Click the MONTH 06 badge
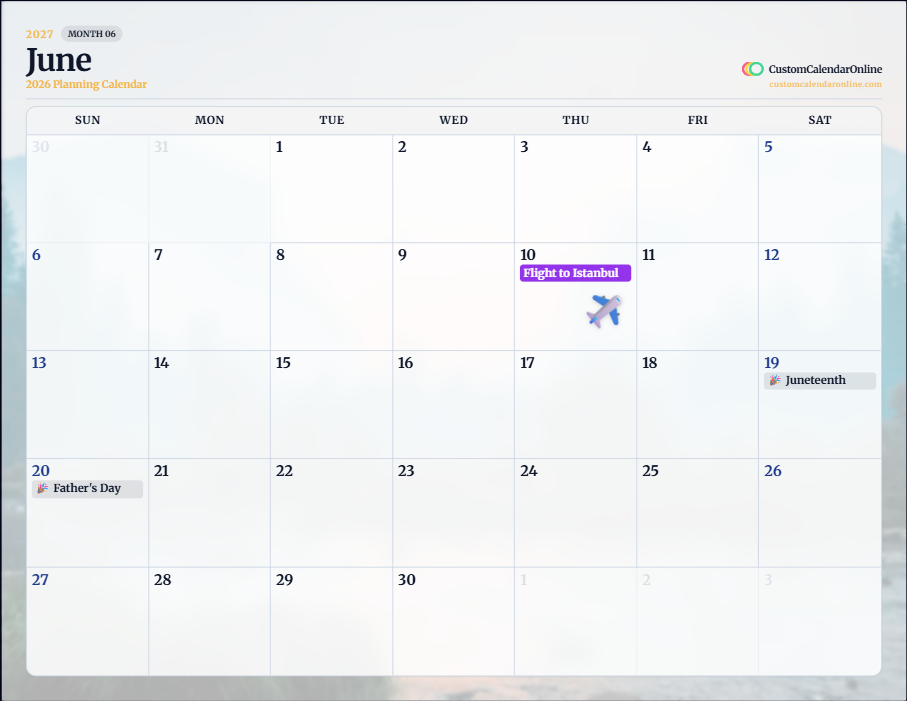This screenshot has height=701, width=907. (91, 34)
